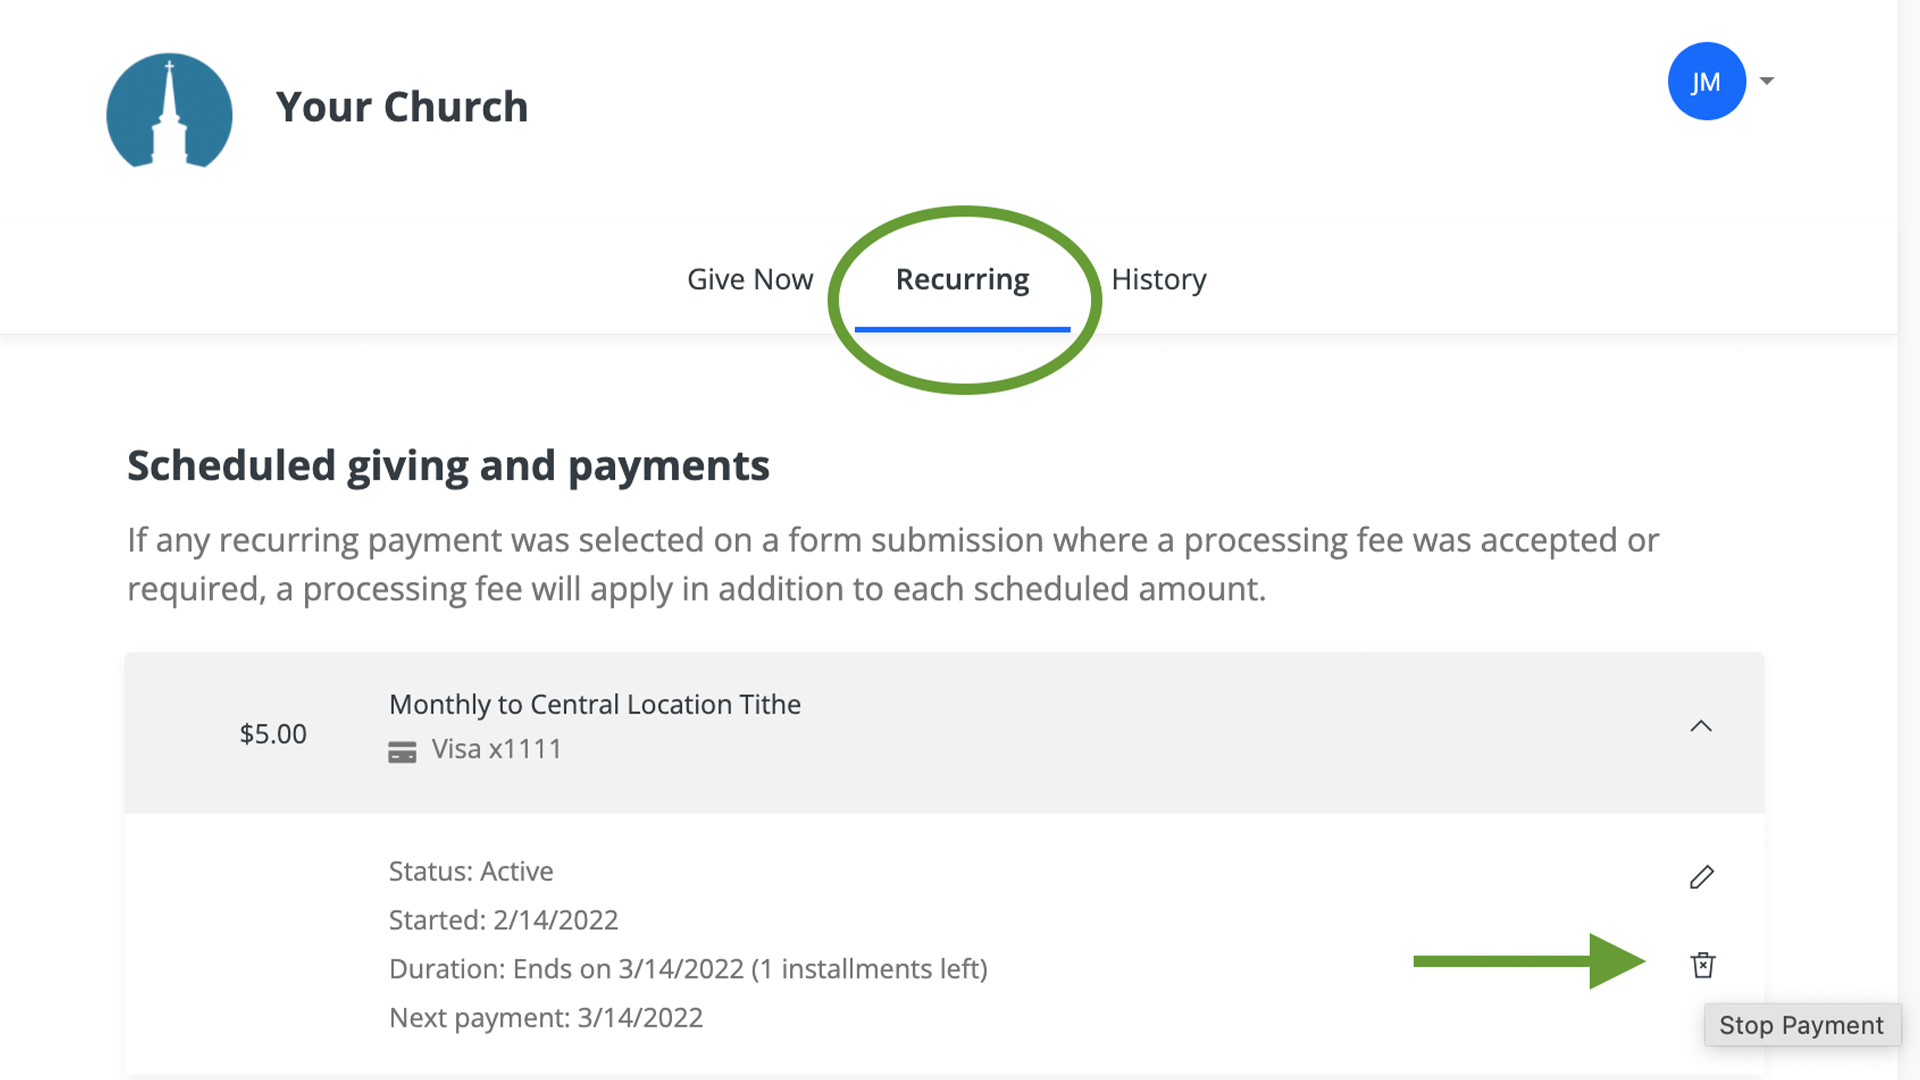Screen dimensions: 1920x1080
Task: Click the Next payment 3/14/2022 line
Action: [x=546, y=1017]
